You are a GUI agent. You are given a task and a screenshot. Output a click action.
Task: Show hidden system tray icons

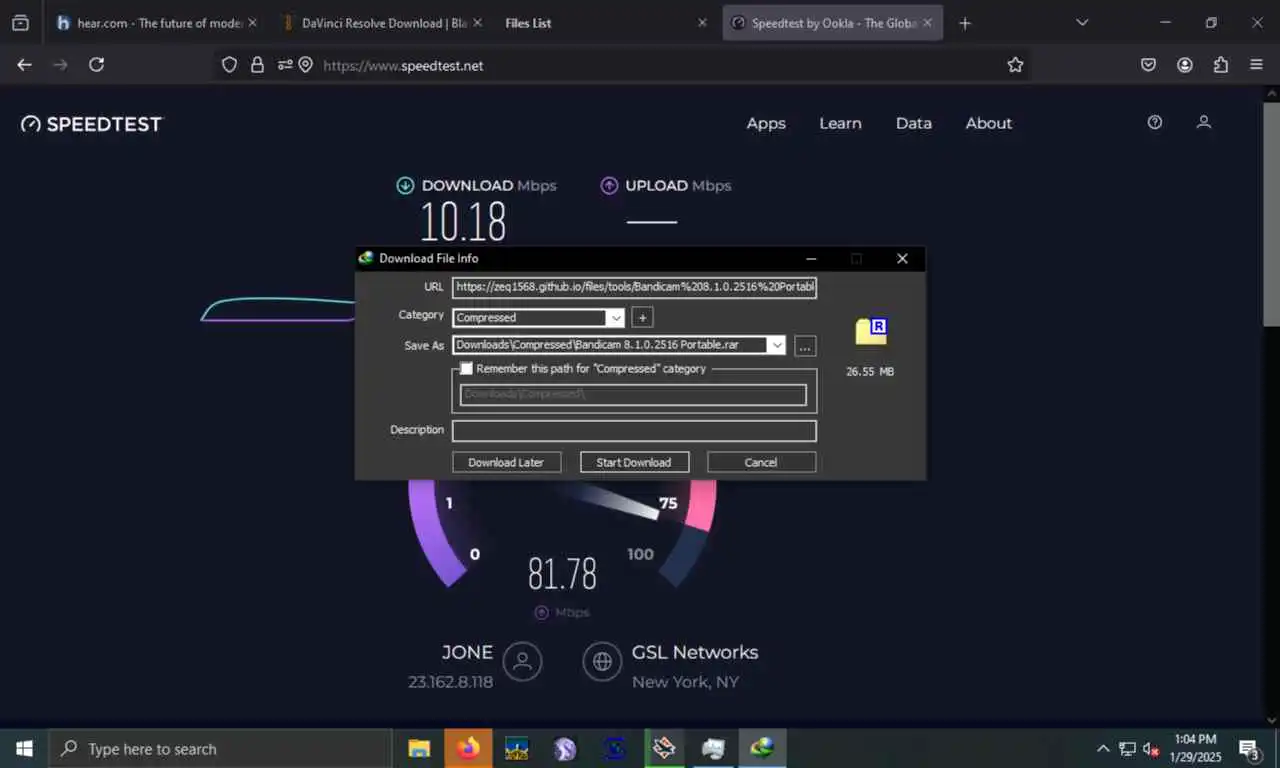1103,749
